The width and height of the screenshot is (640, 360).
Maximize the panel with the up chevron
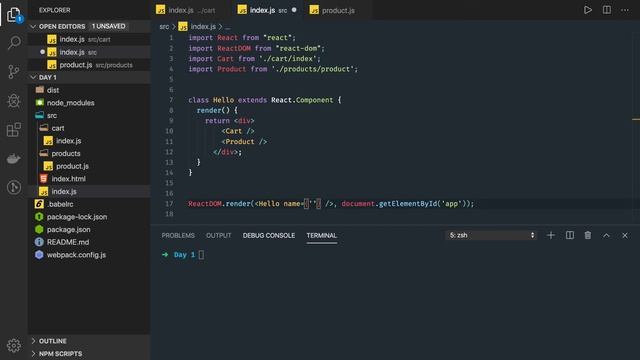click(x=606, y=236)
